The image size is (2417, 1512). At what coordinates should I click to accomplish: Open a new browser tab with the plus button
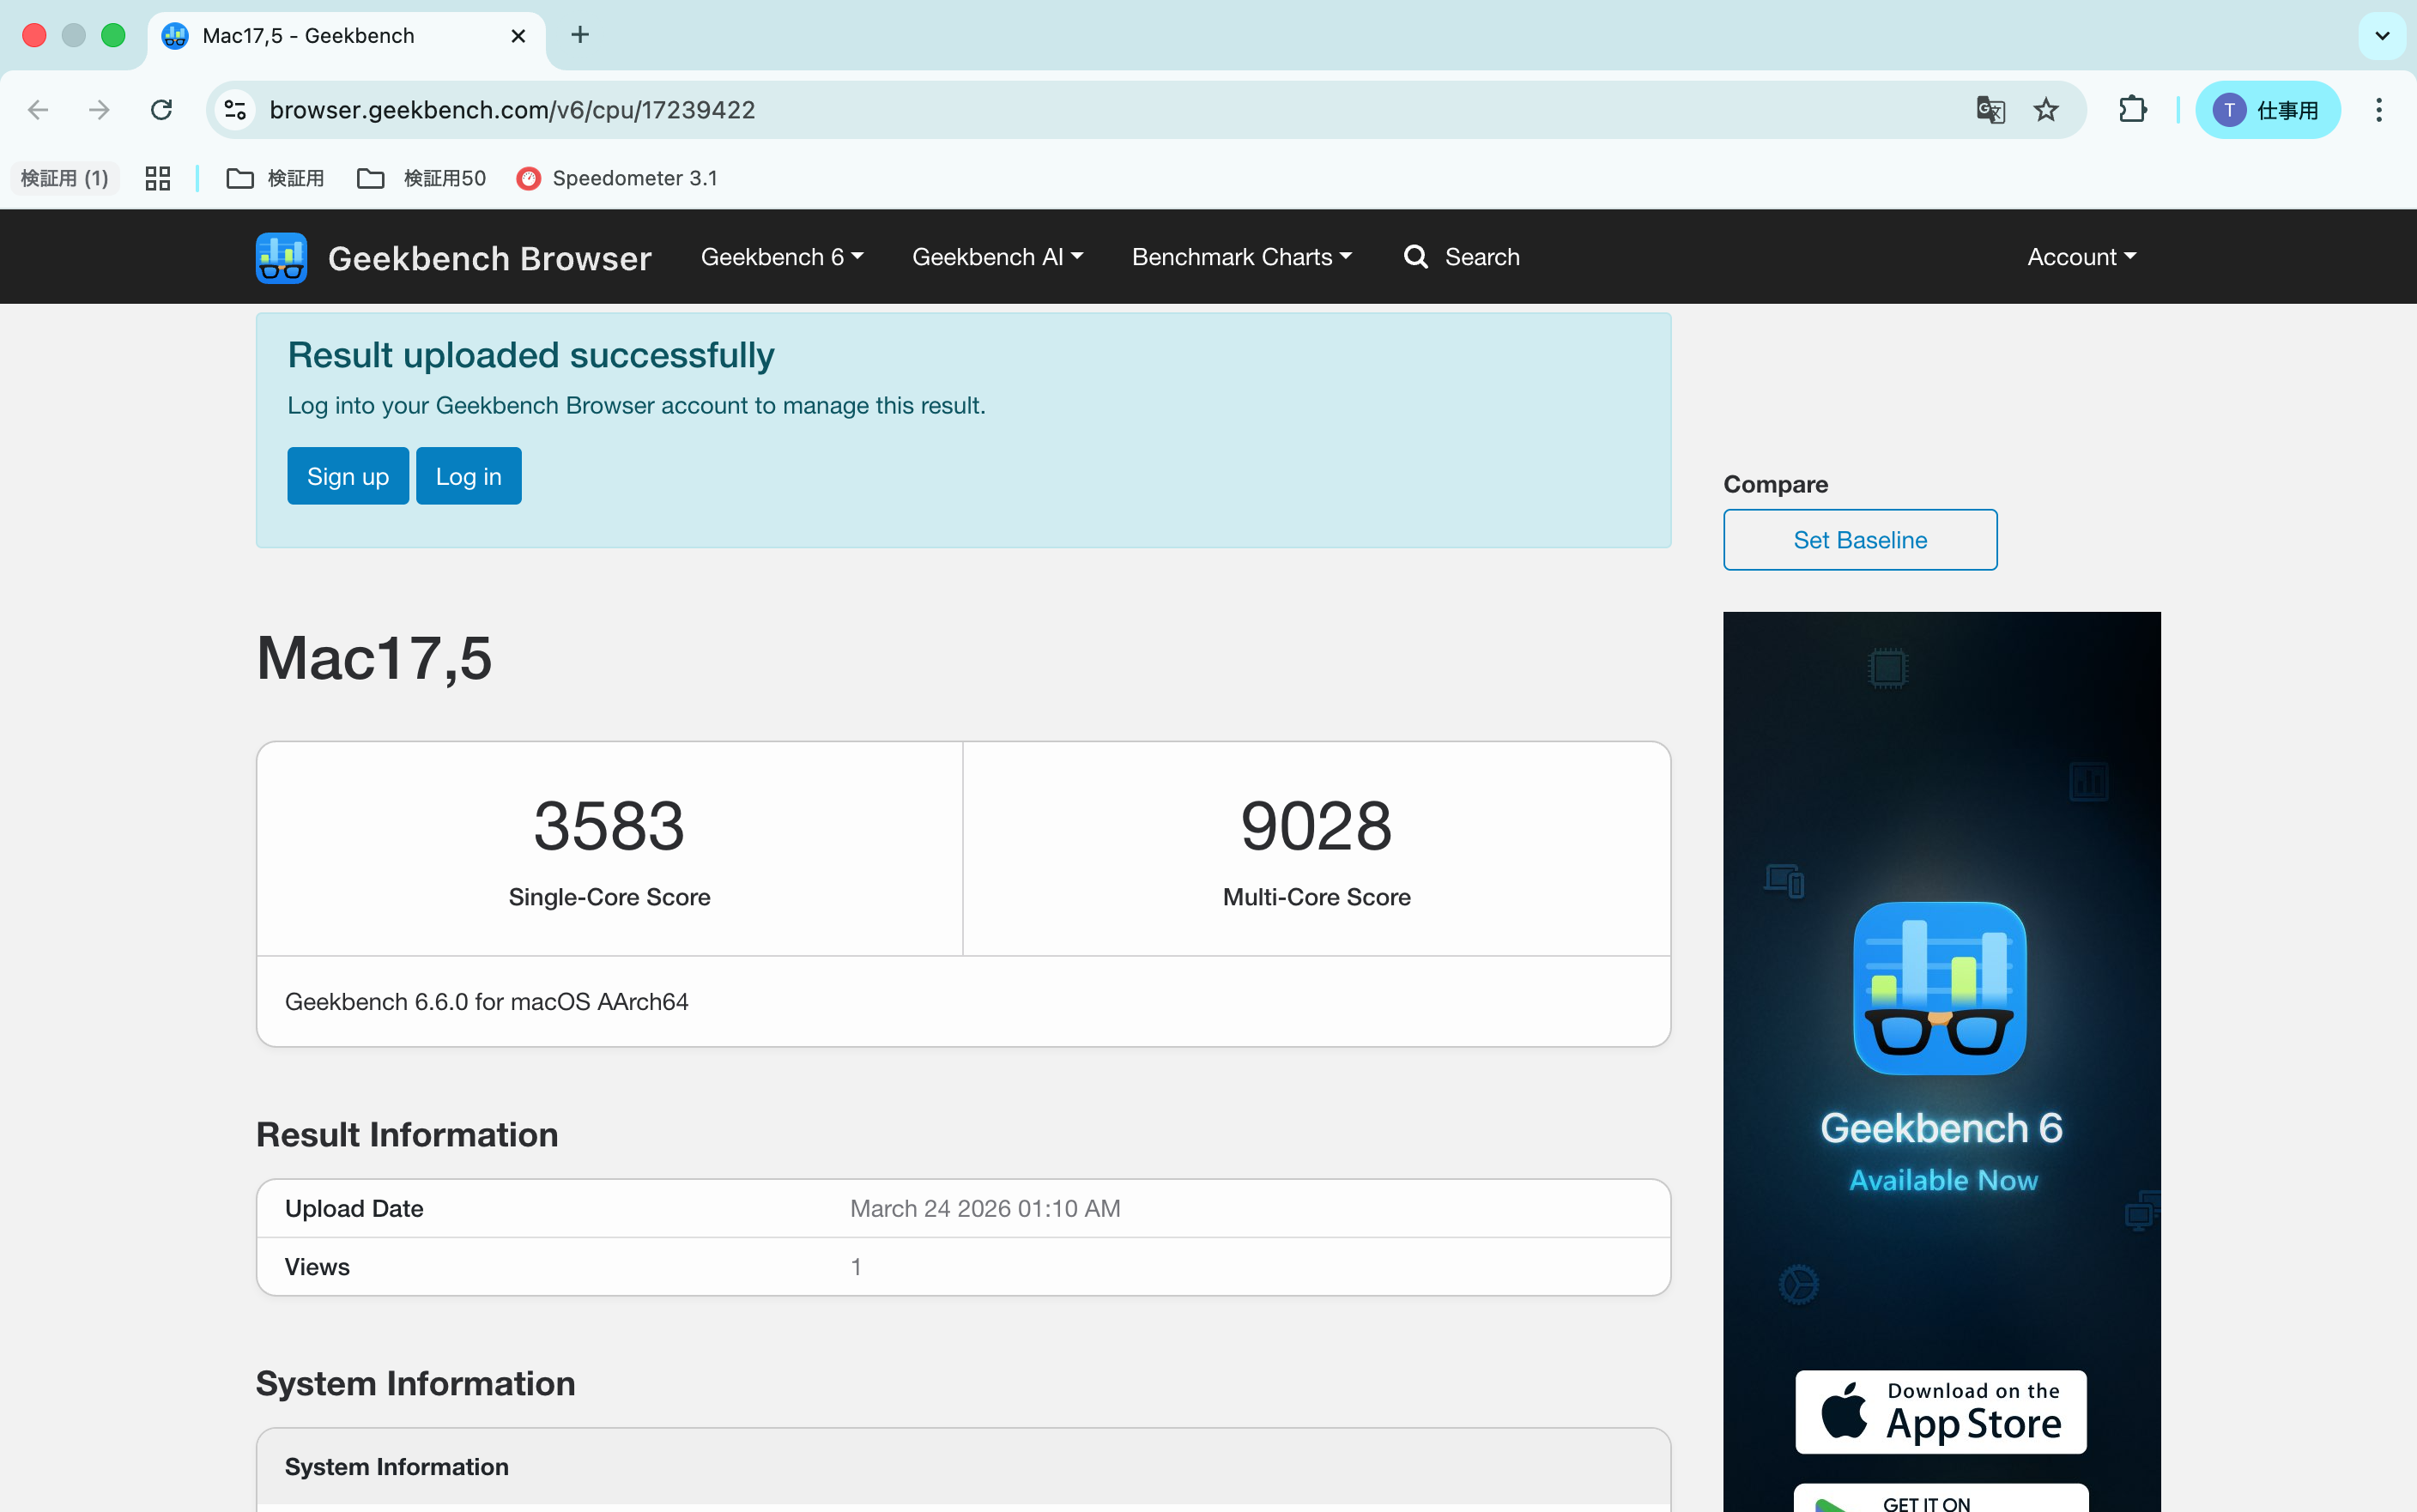coord(580,35)
